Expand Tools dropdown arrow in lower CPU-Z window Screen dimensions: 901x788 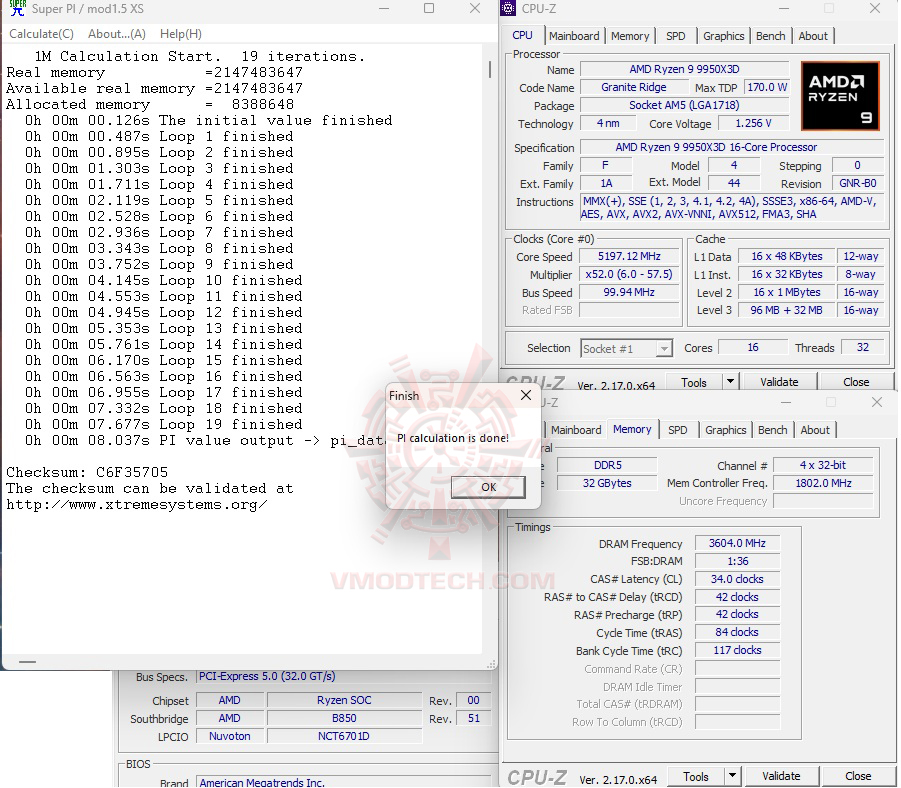[x=733, y=777]
